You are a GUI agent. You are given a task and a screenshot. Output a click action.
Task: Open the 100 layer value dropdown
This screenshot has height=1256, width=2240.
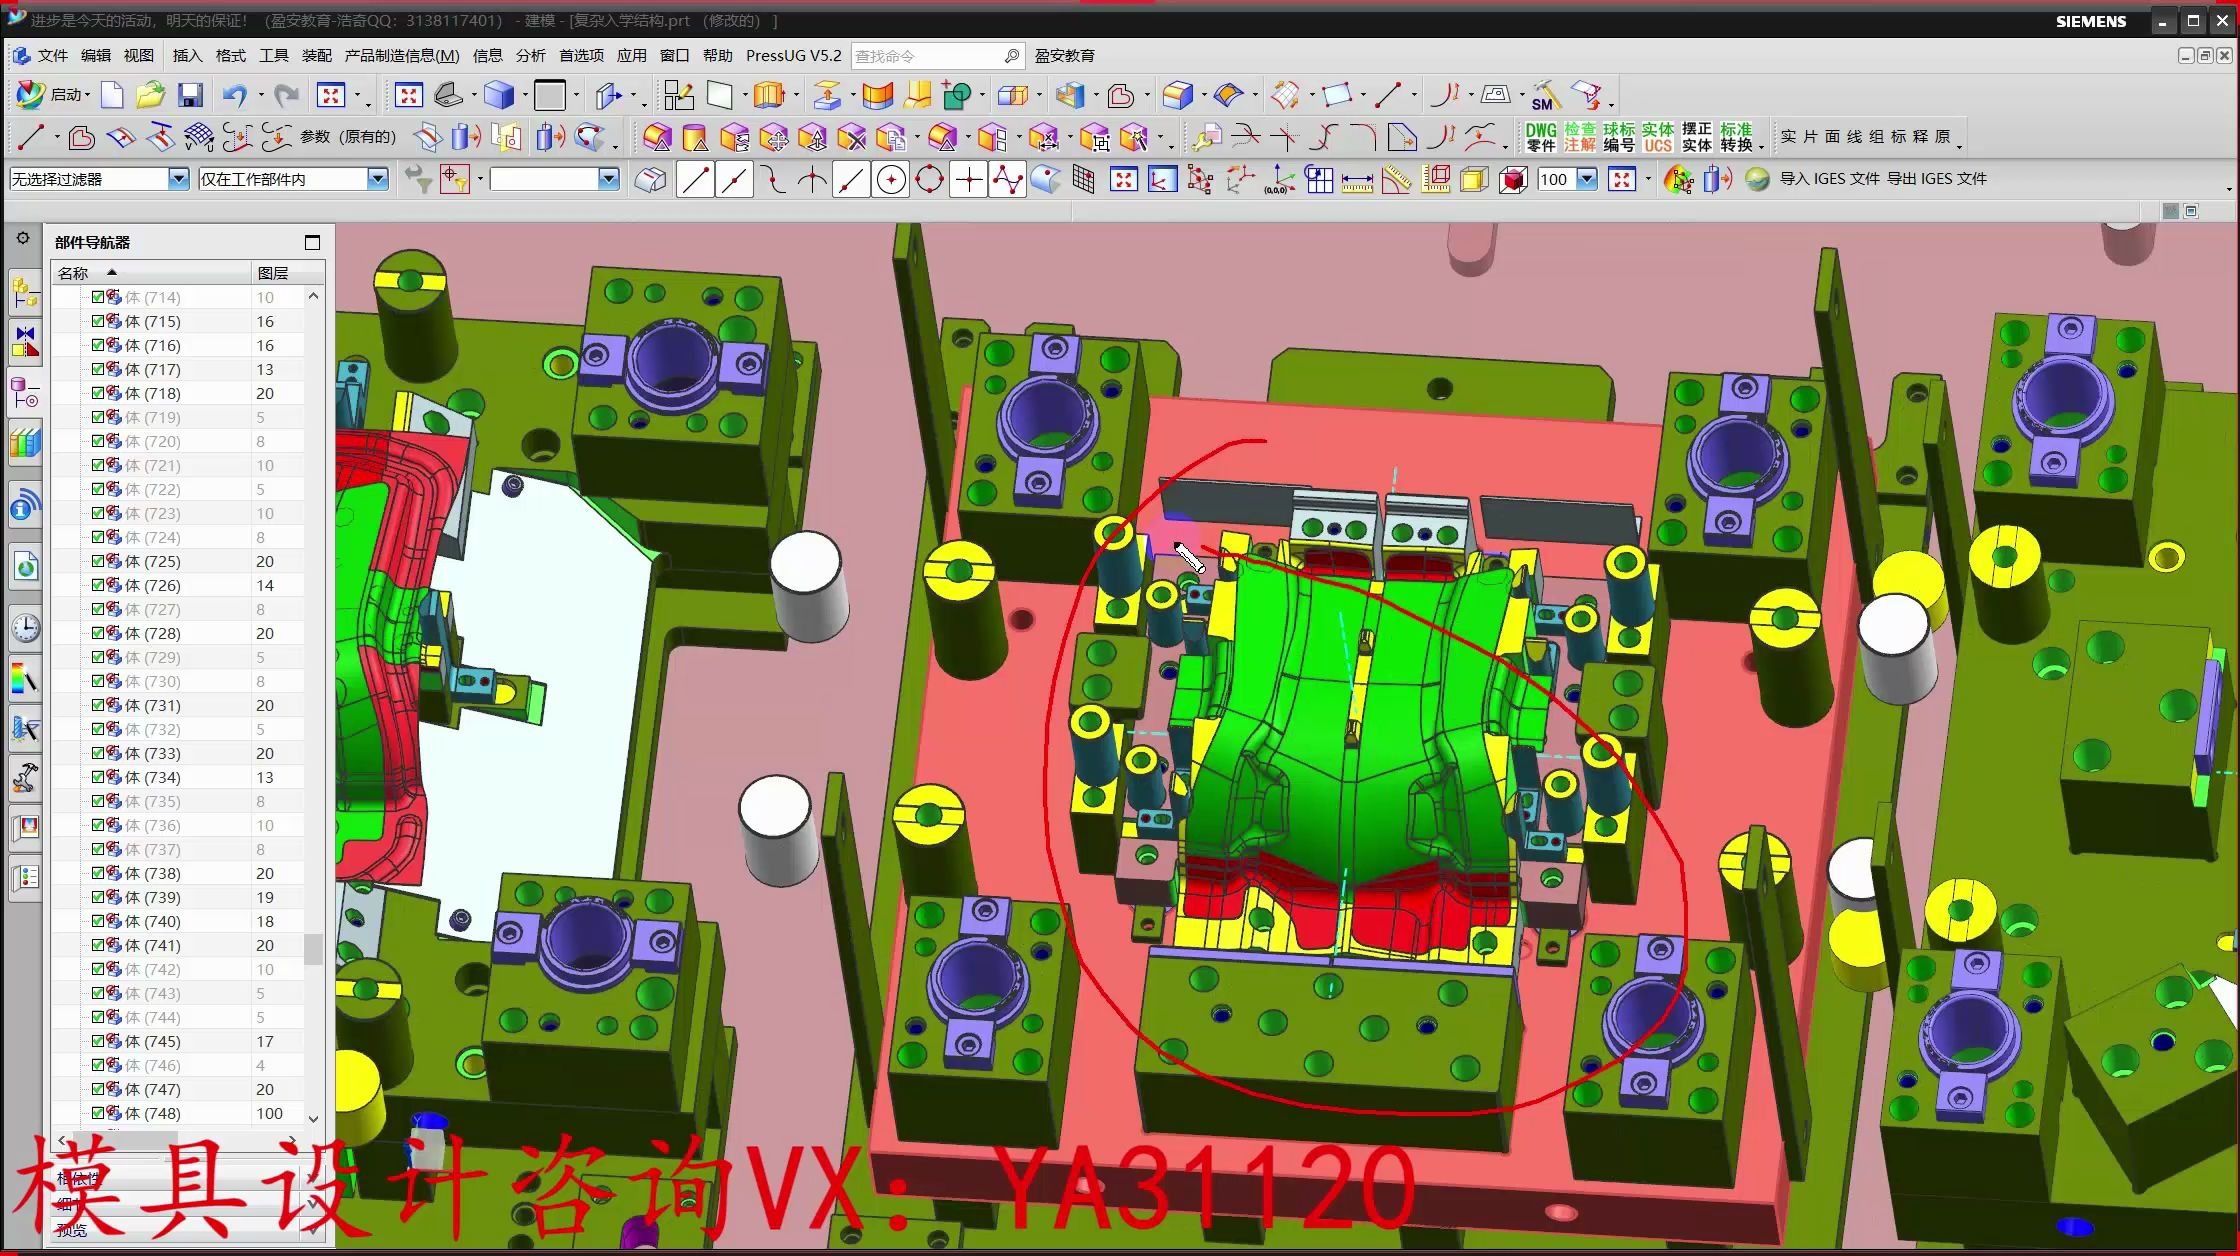1587,179
